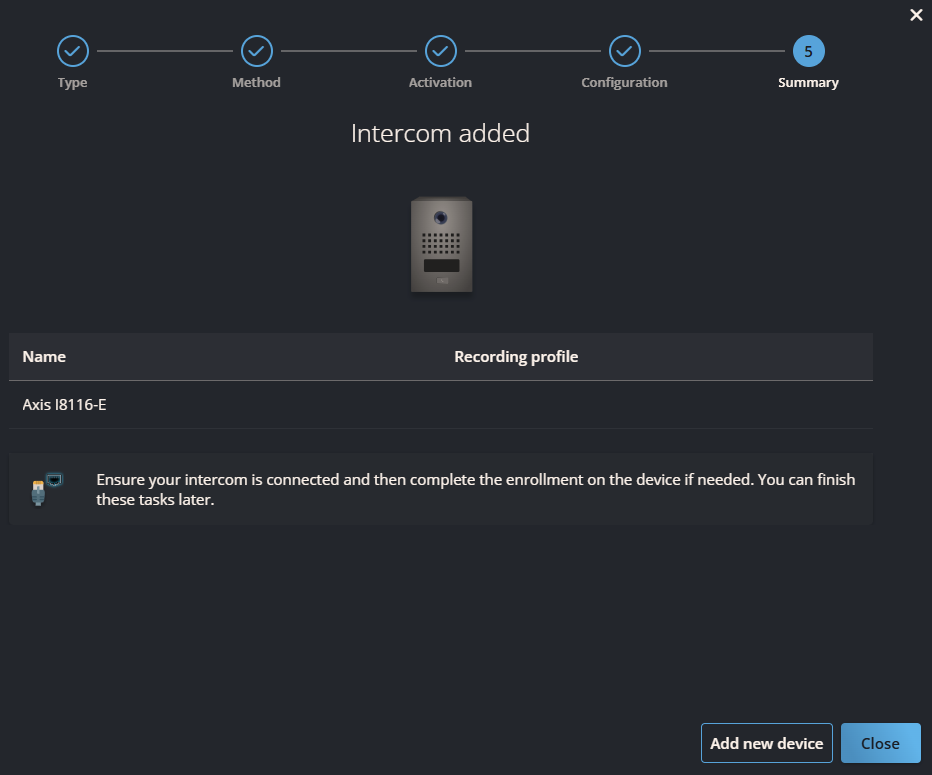This screenshot has height=775, width=932.
Task: Close the dialog with the X icon
Action: point(916,15)
